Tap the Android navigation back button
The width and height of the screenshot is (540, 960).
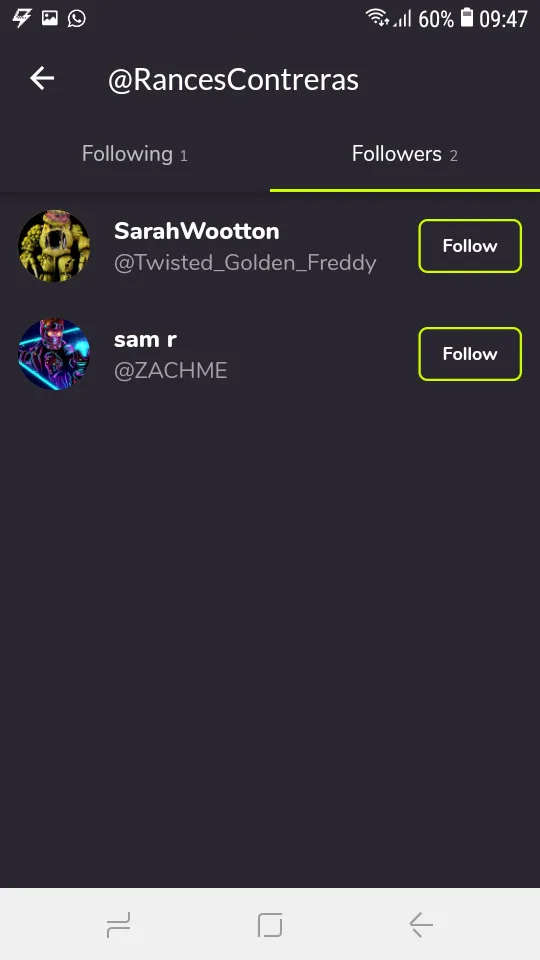(421, 924)
